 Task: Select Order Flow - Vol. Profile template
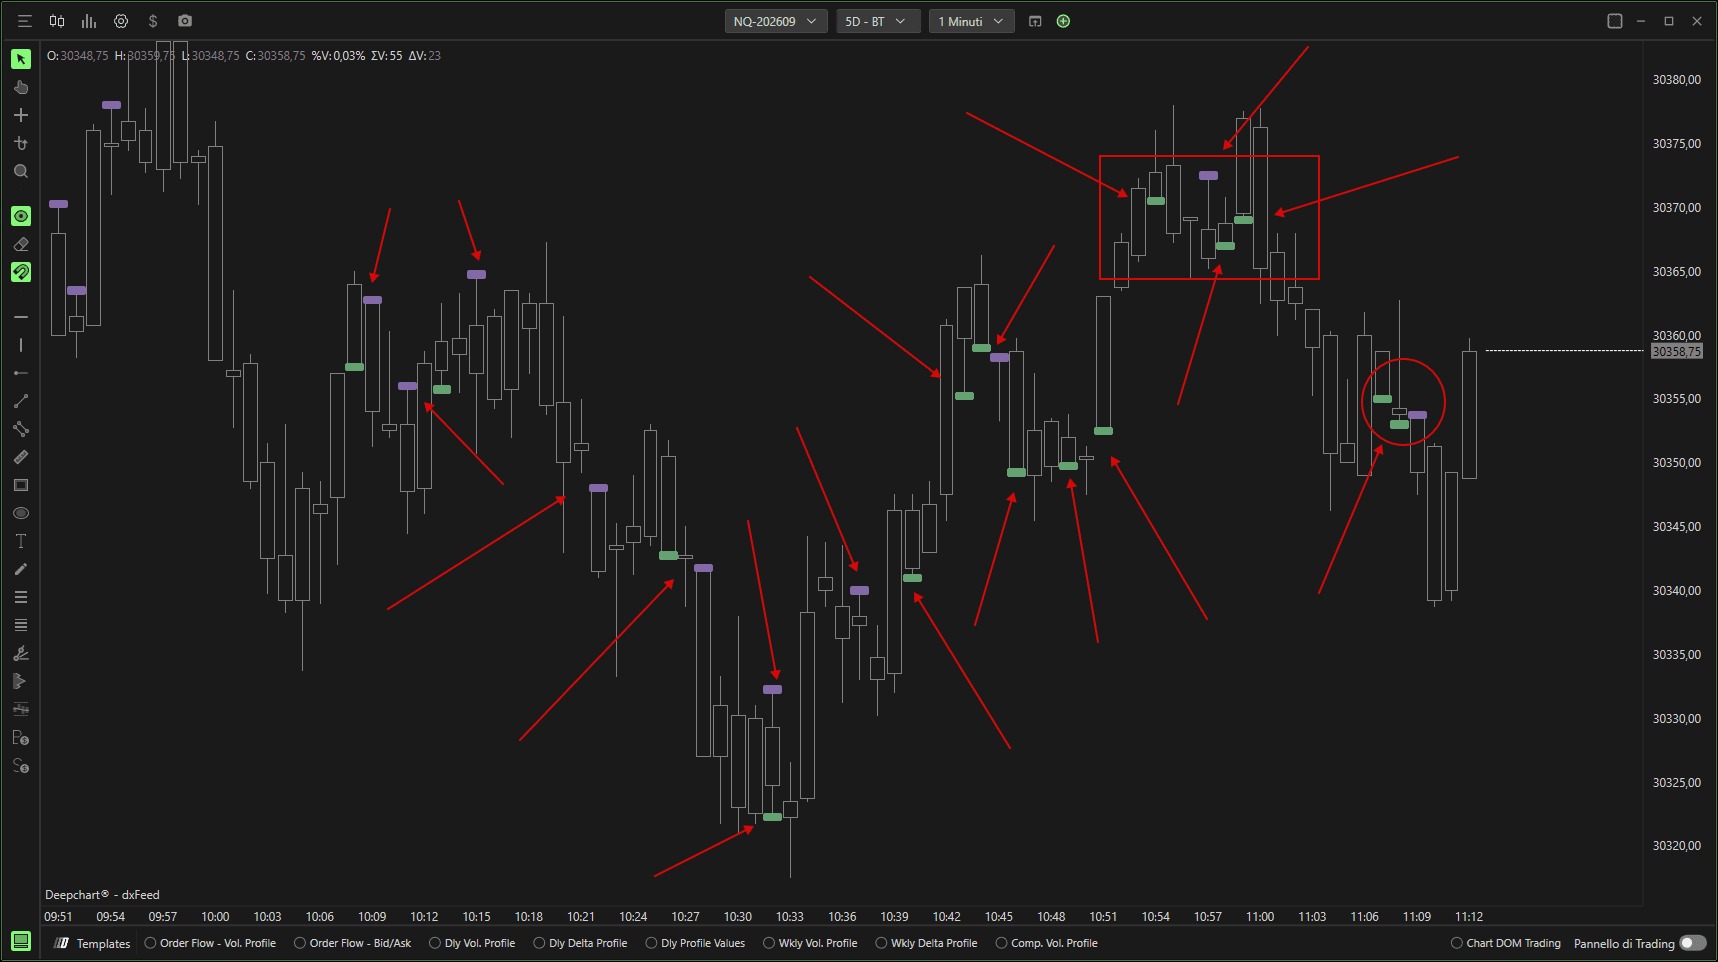coord(210,943)
